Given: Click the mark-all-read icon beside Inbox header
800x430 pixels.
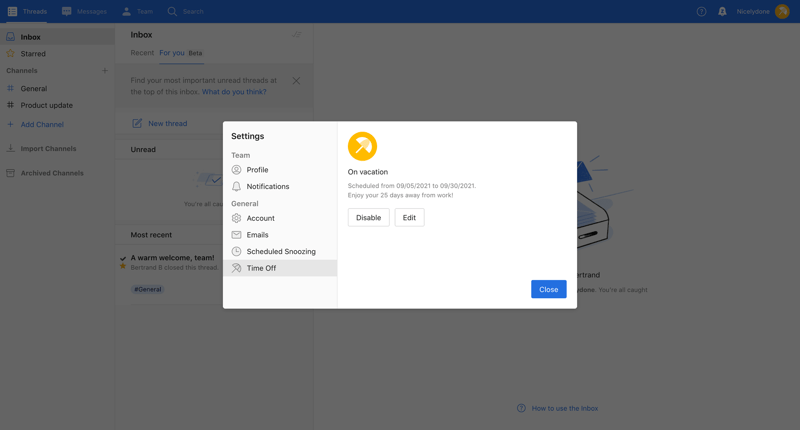Looking at the screenshot, I should coord(296,35).
